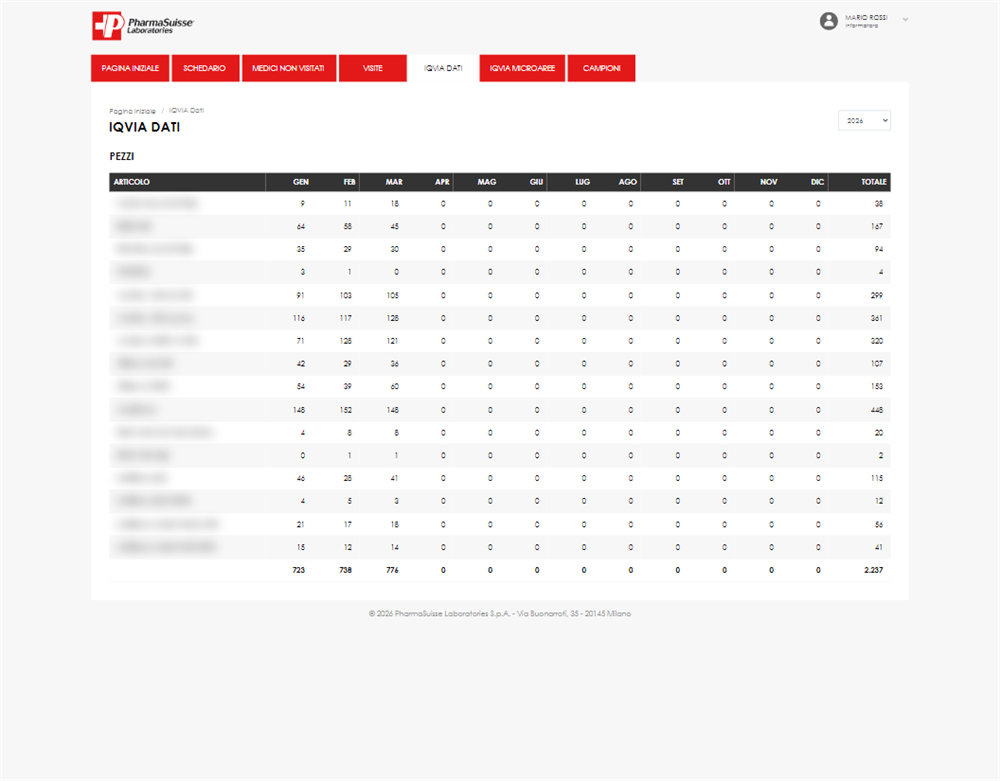Expand the Mario Rossi account menu chevron
Screen dimensions: 1000x781
pyautogui.click(x=905, y=20)
